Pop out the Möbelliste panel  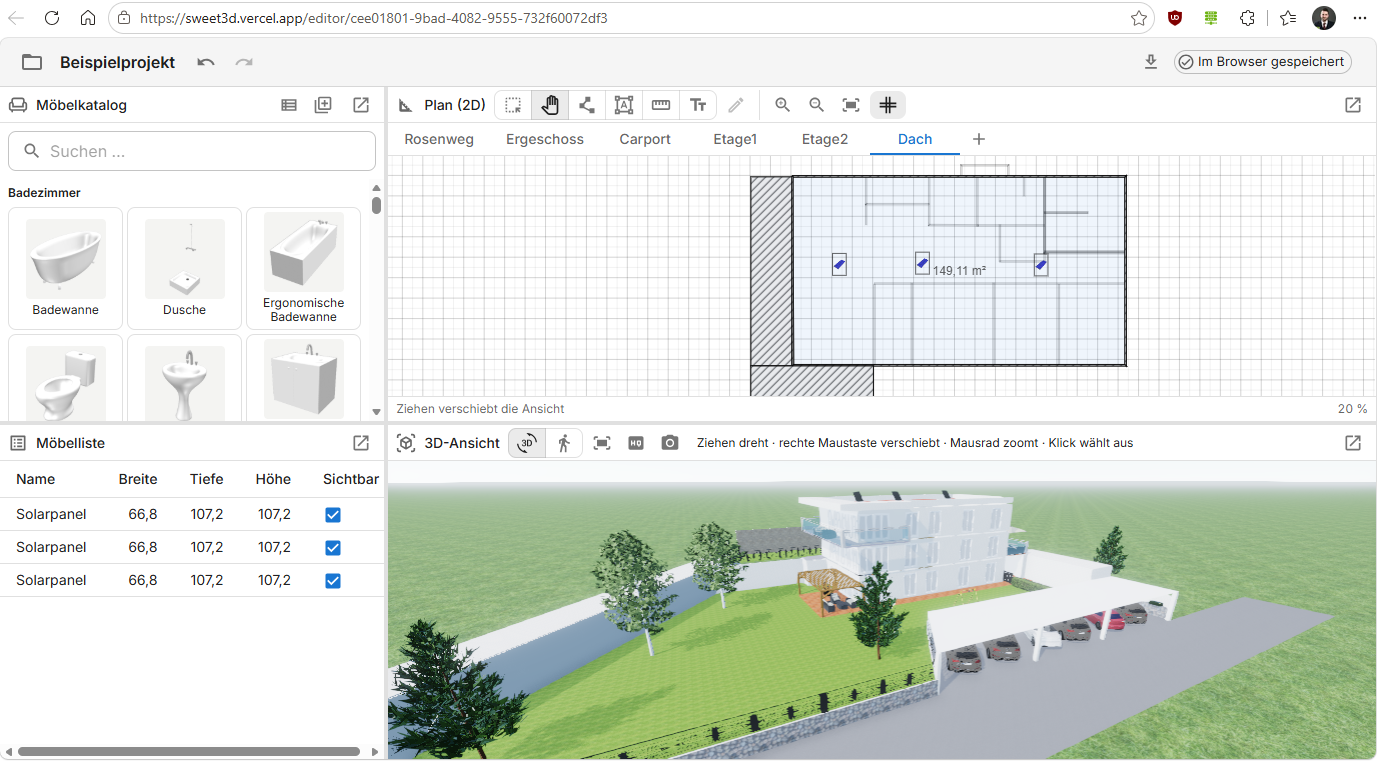[361, 443]
